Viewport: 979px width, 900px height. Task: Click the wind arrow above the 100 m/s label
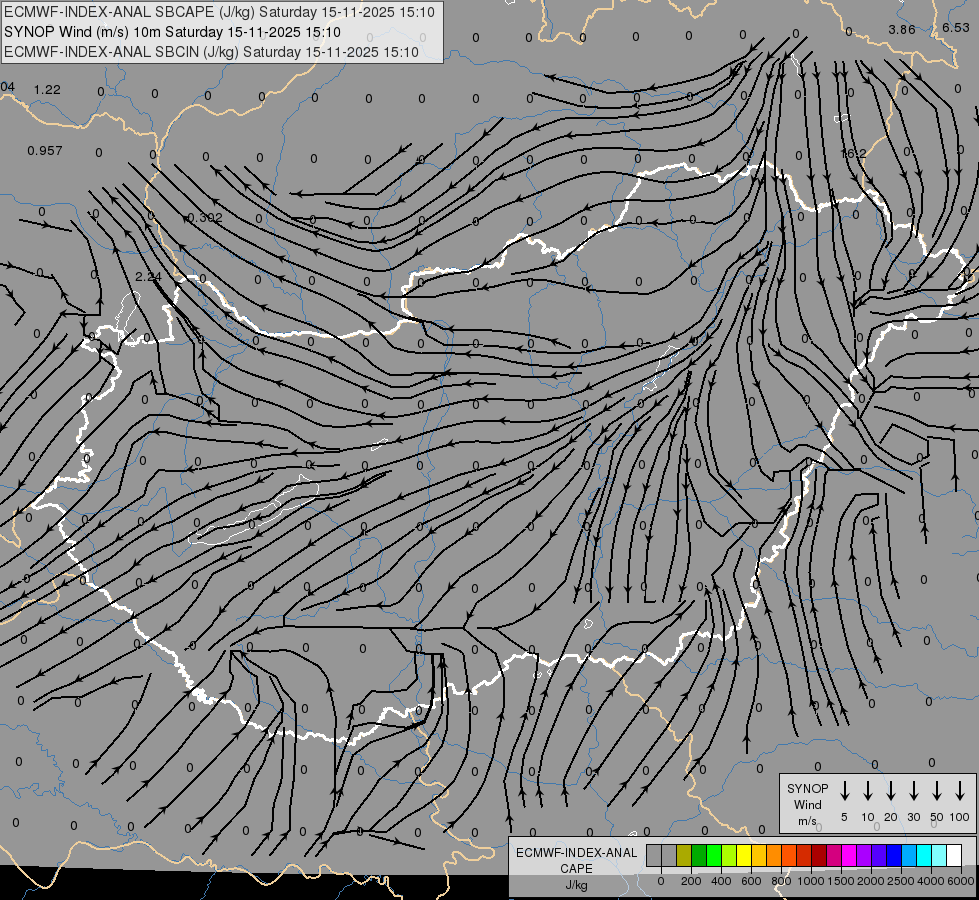pyautogui.click(x=960, y=791)
